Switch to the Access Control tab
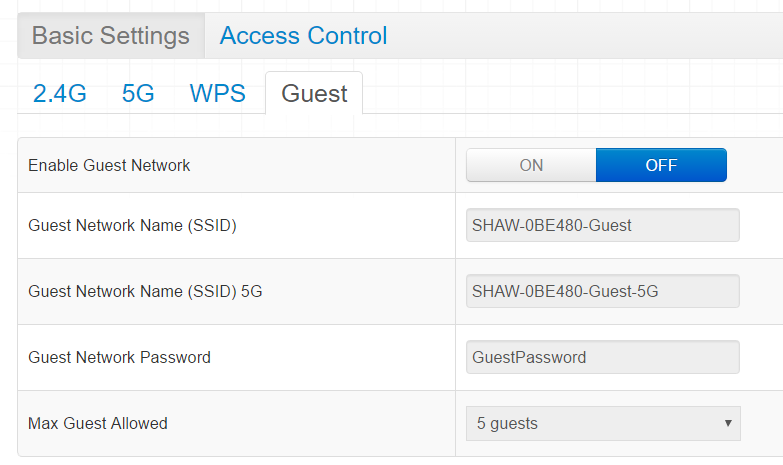The image size is (783, 465). 303,36
